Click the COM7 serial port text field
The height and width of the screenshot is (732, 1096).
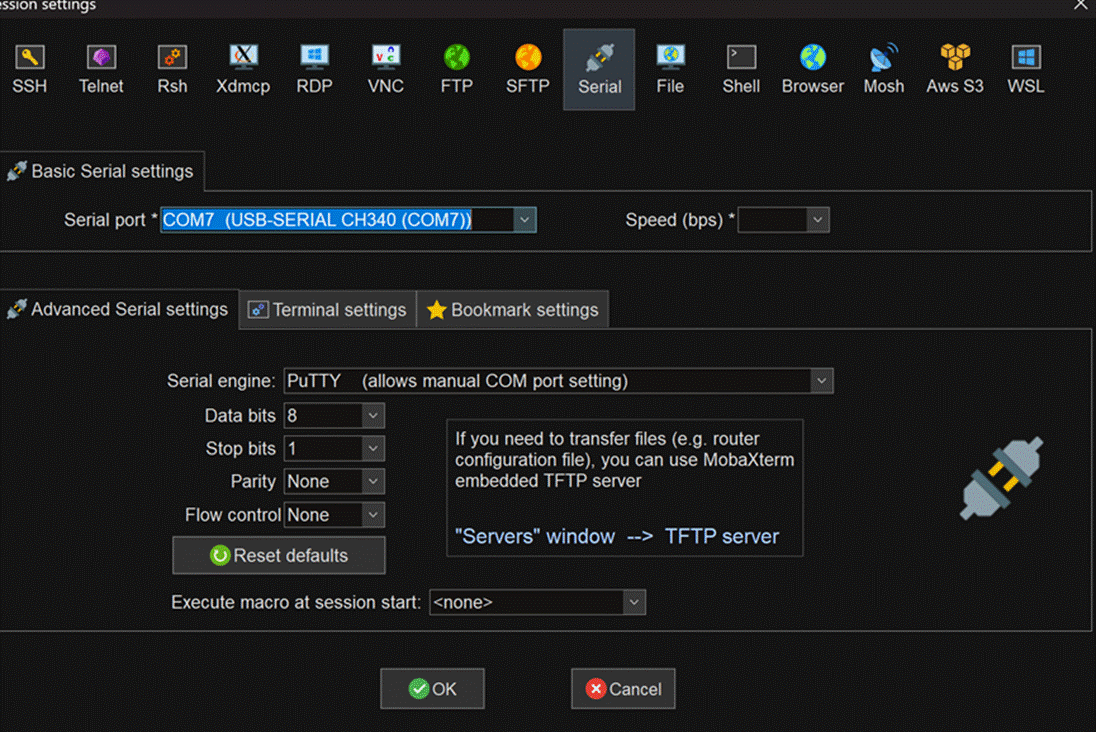[337, 220]
